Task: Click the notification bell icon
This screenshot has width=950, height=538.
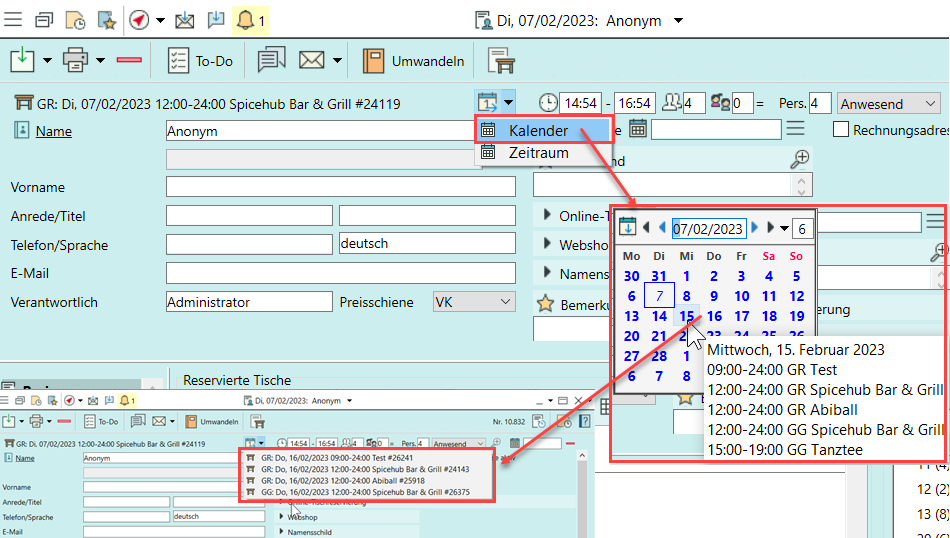Action: click(x=245, y=19)
